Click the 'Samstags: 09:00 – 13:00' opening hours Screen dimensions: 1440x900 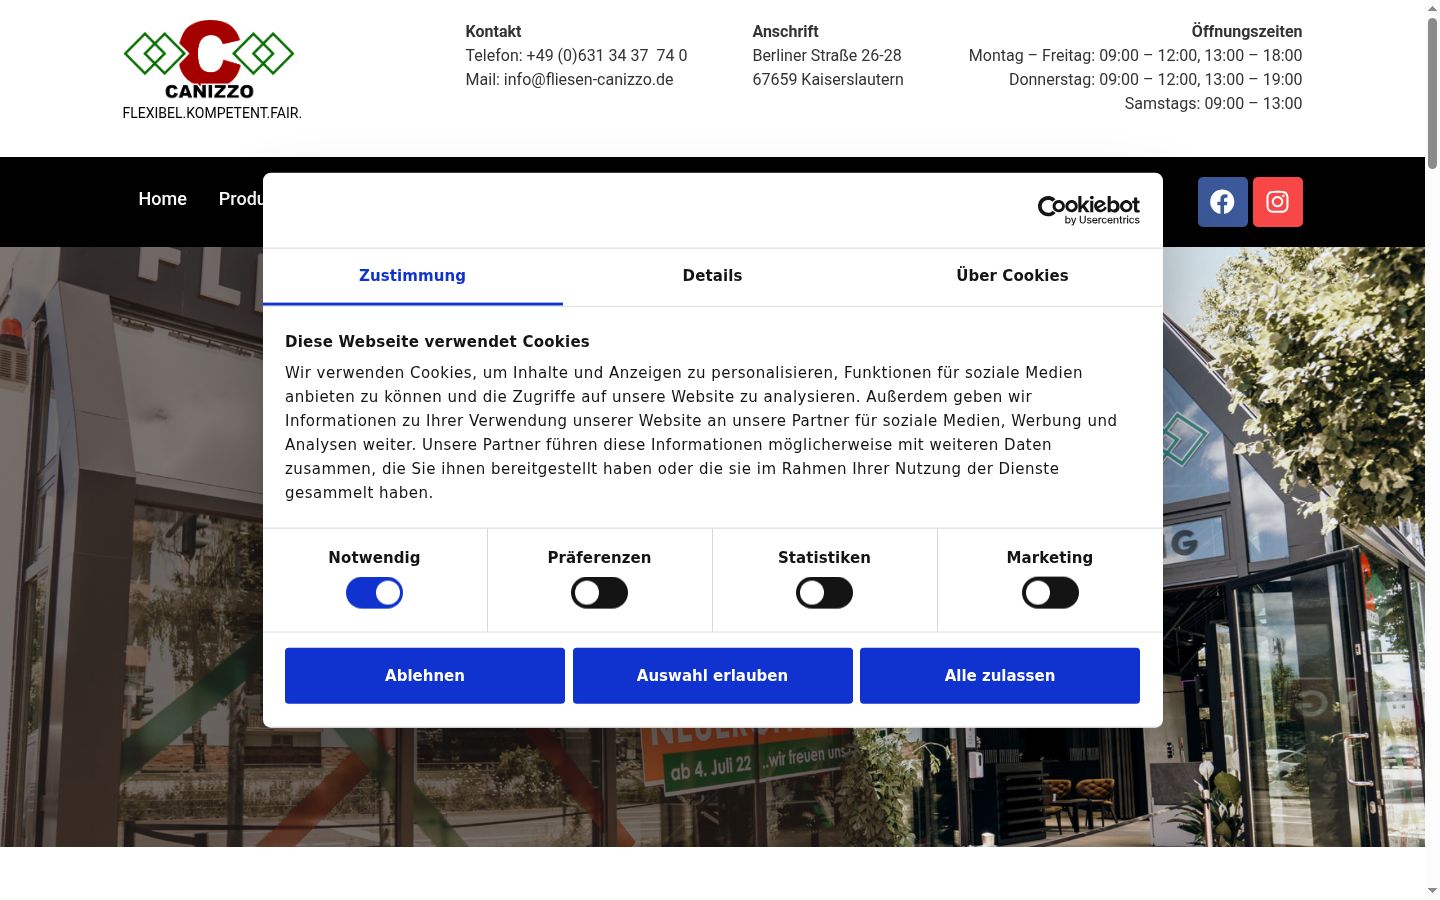click(1213, 104)
